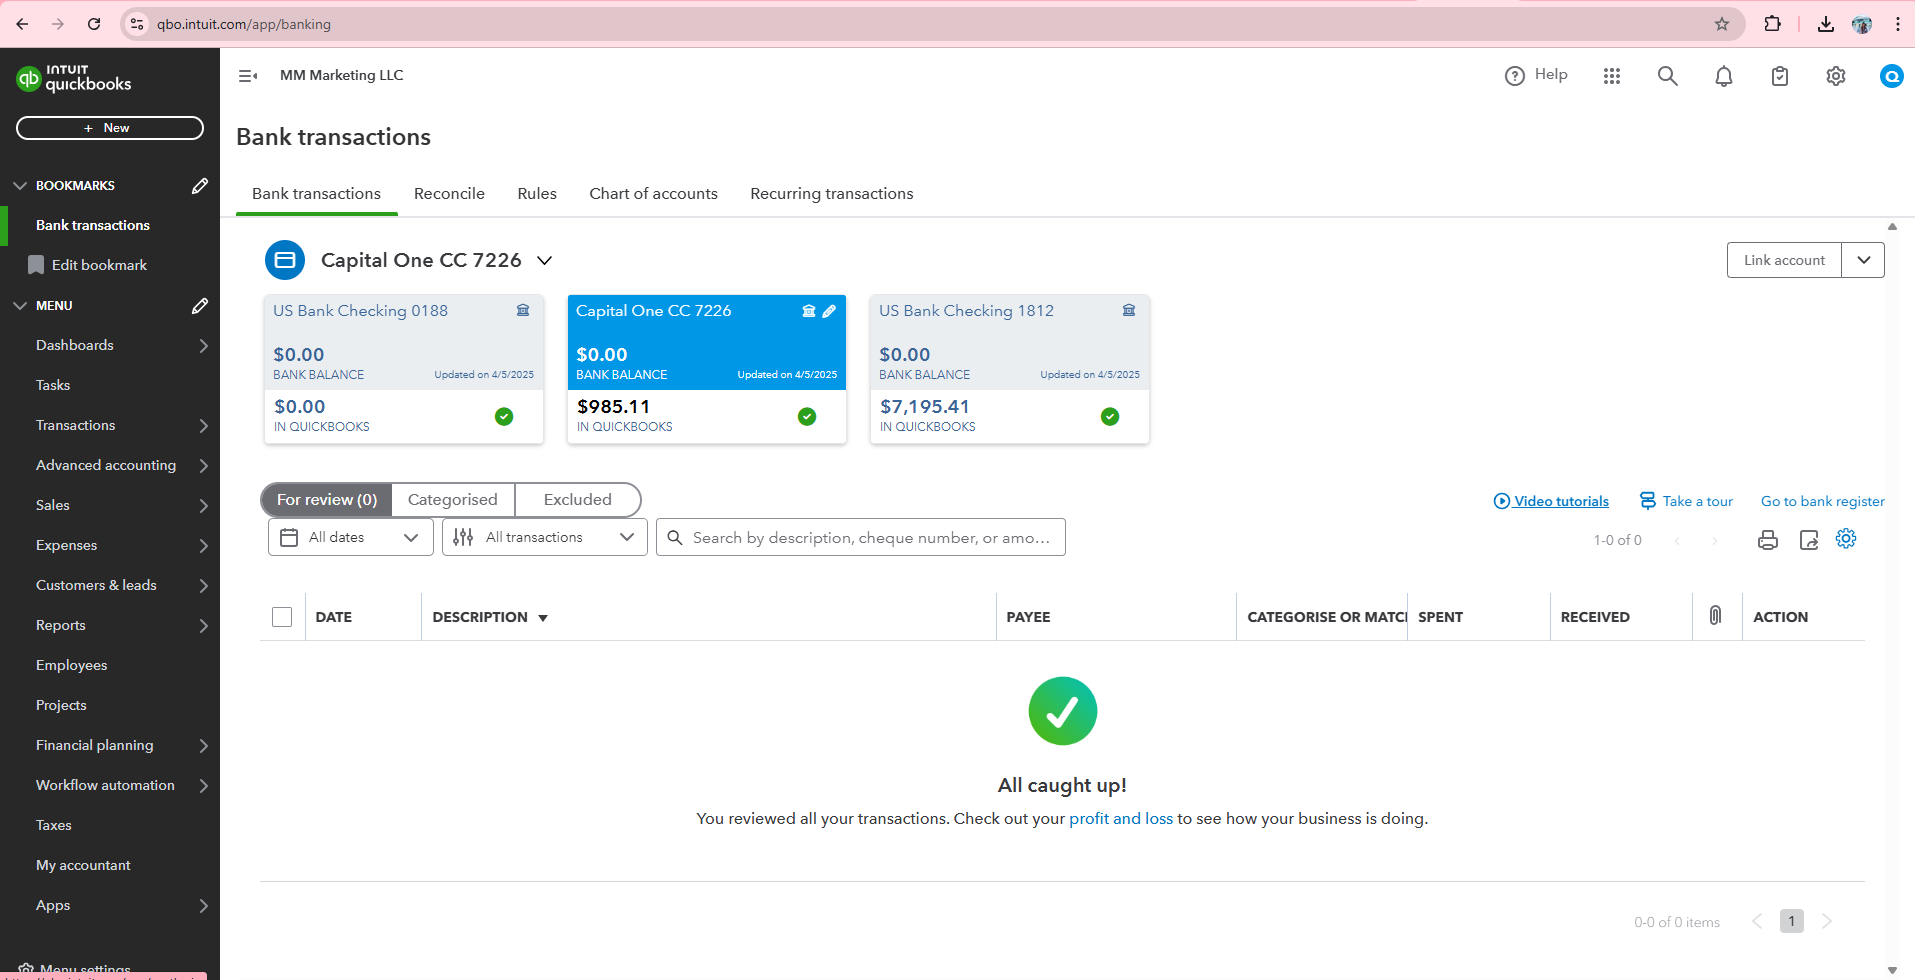Image resolution: width=1915 pixels, height=980 pixels.
Task: Click bank icon on US Bank Checking 1812 card
Action: coord(1129,311)
